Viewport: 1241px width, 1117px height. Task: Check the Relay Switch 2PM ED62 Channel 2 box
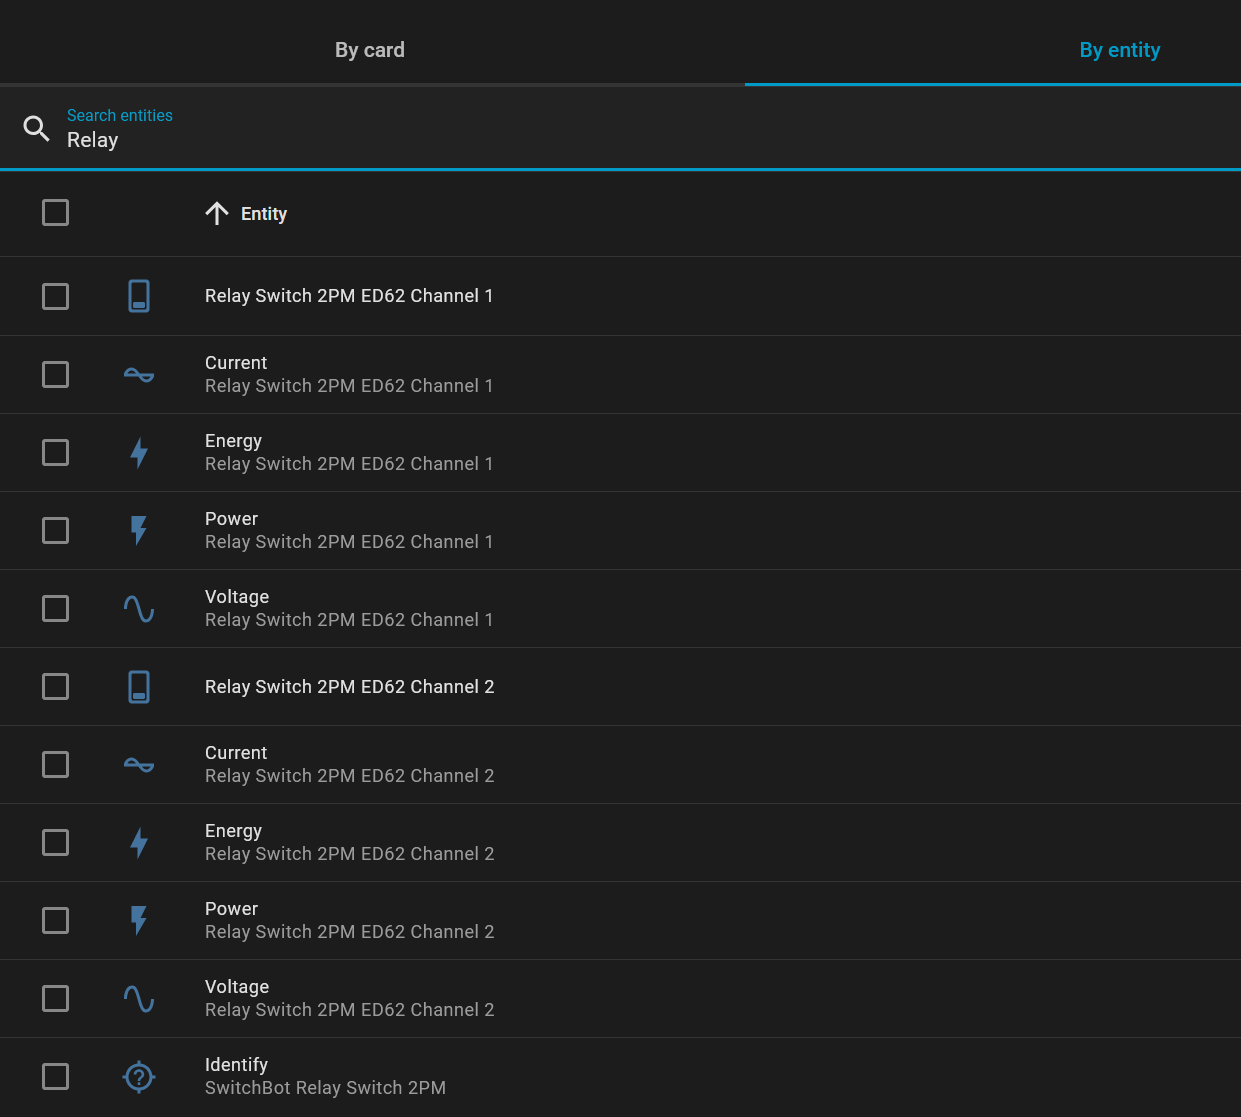point(56,687)
